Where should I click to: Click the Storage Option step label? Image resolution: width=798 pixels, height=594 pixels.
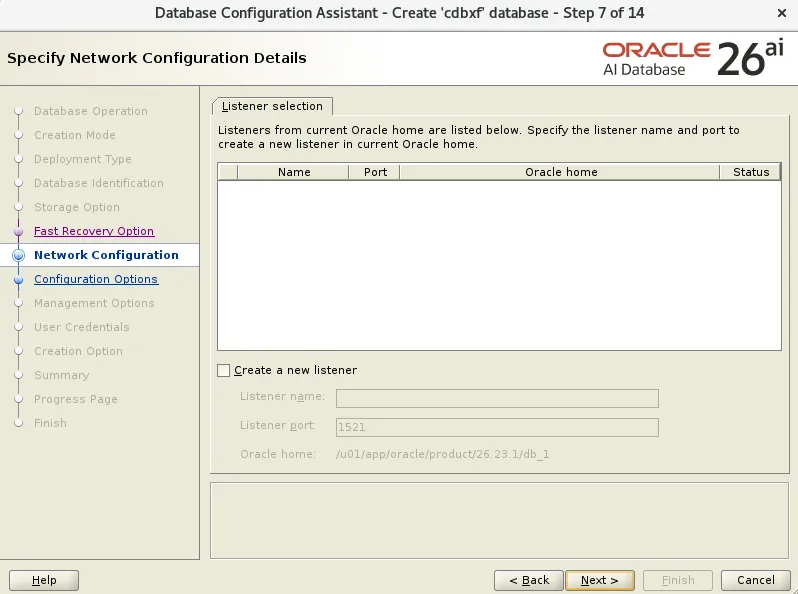[77, 207]
